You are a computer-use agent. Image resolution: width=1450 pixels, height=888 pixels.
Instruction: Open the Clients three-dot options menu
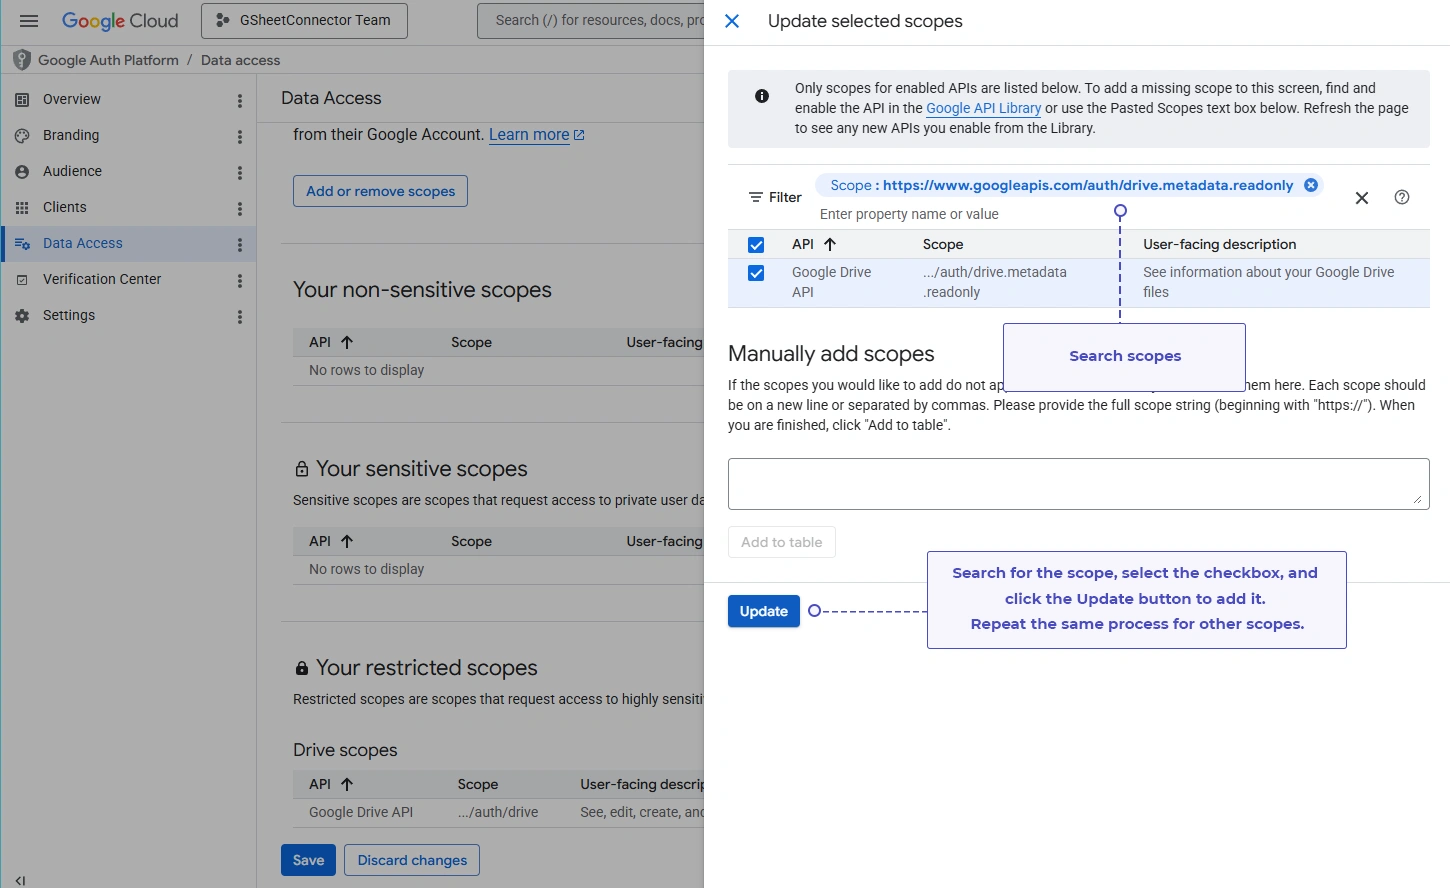240,209
